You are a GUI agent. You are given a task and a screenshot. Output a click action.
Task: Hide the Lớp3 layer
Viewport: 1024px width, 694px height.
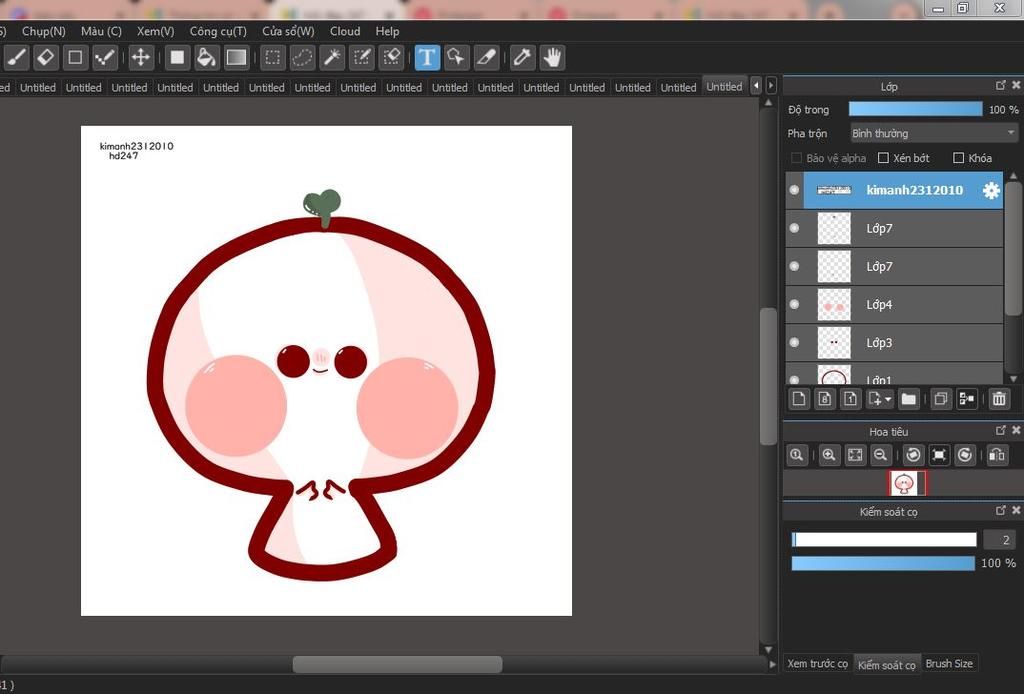tap(794, 342)
